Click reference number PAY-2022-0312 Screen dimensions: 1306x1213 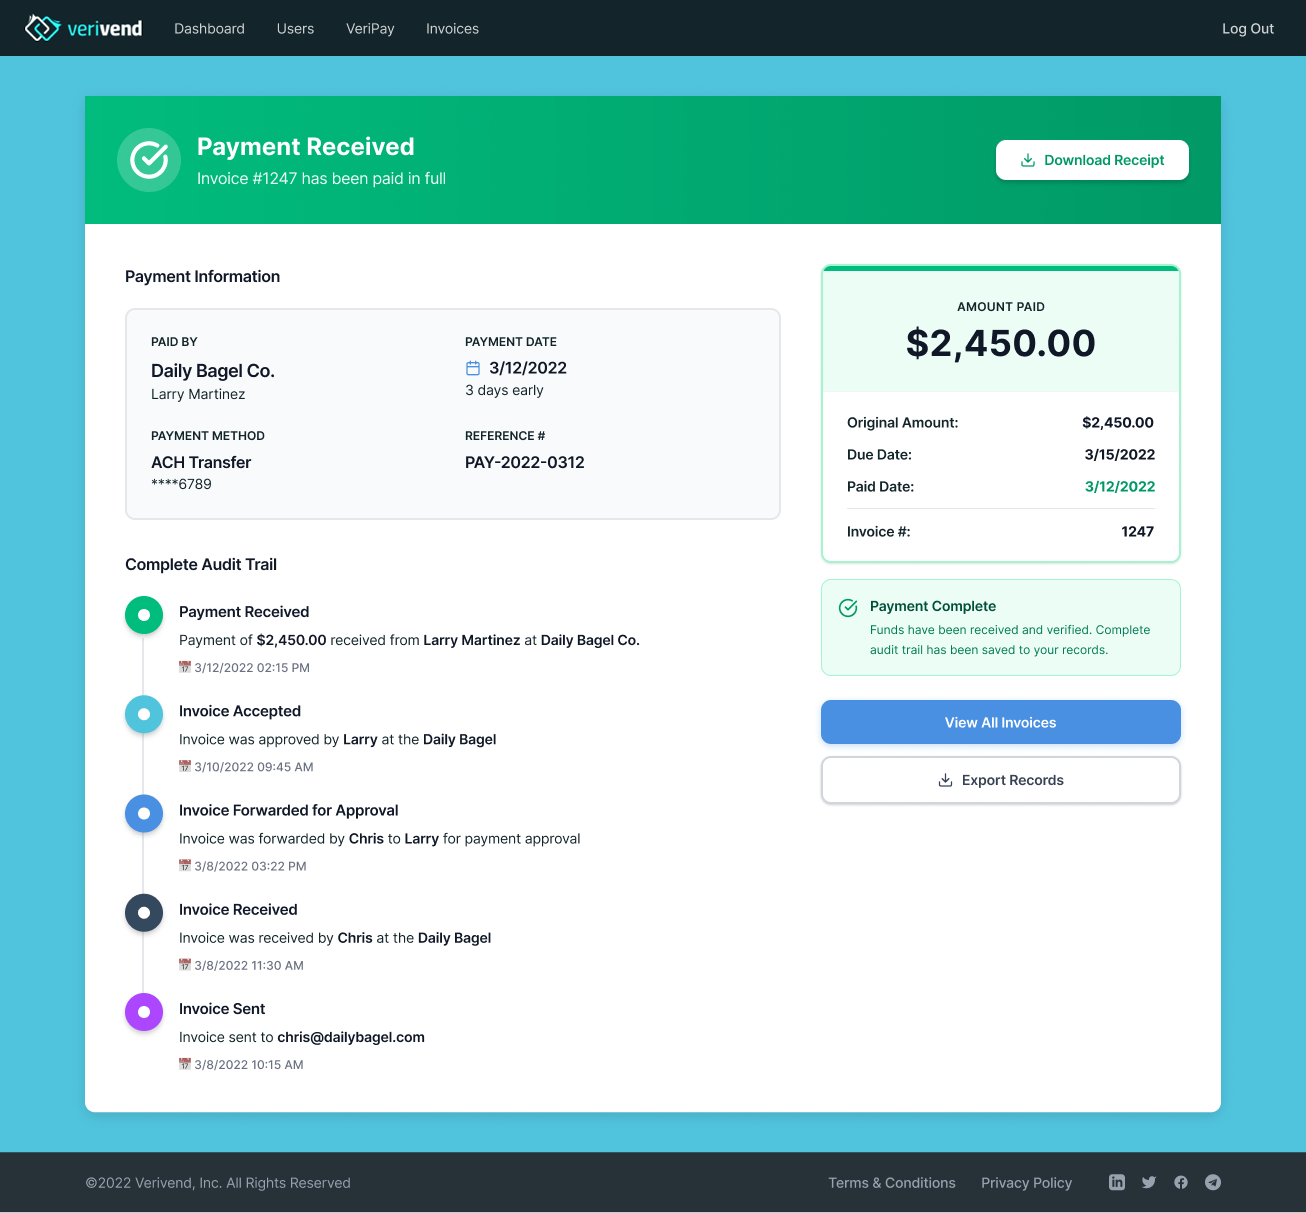525,462
